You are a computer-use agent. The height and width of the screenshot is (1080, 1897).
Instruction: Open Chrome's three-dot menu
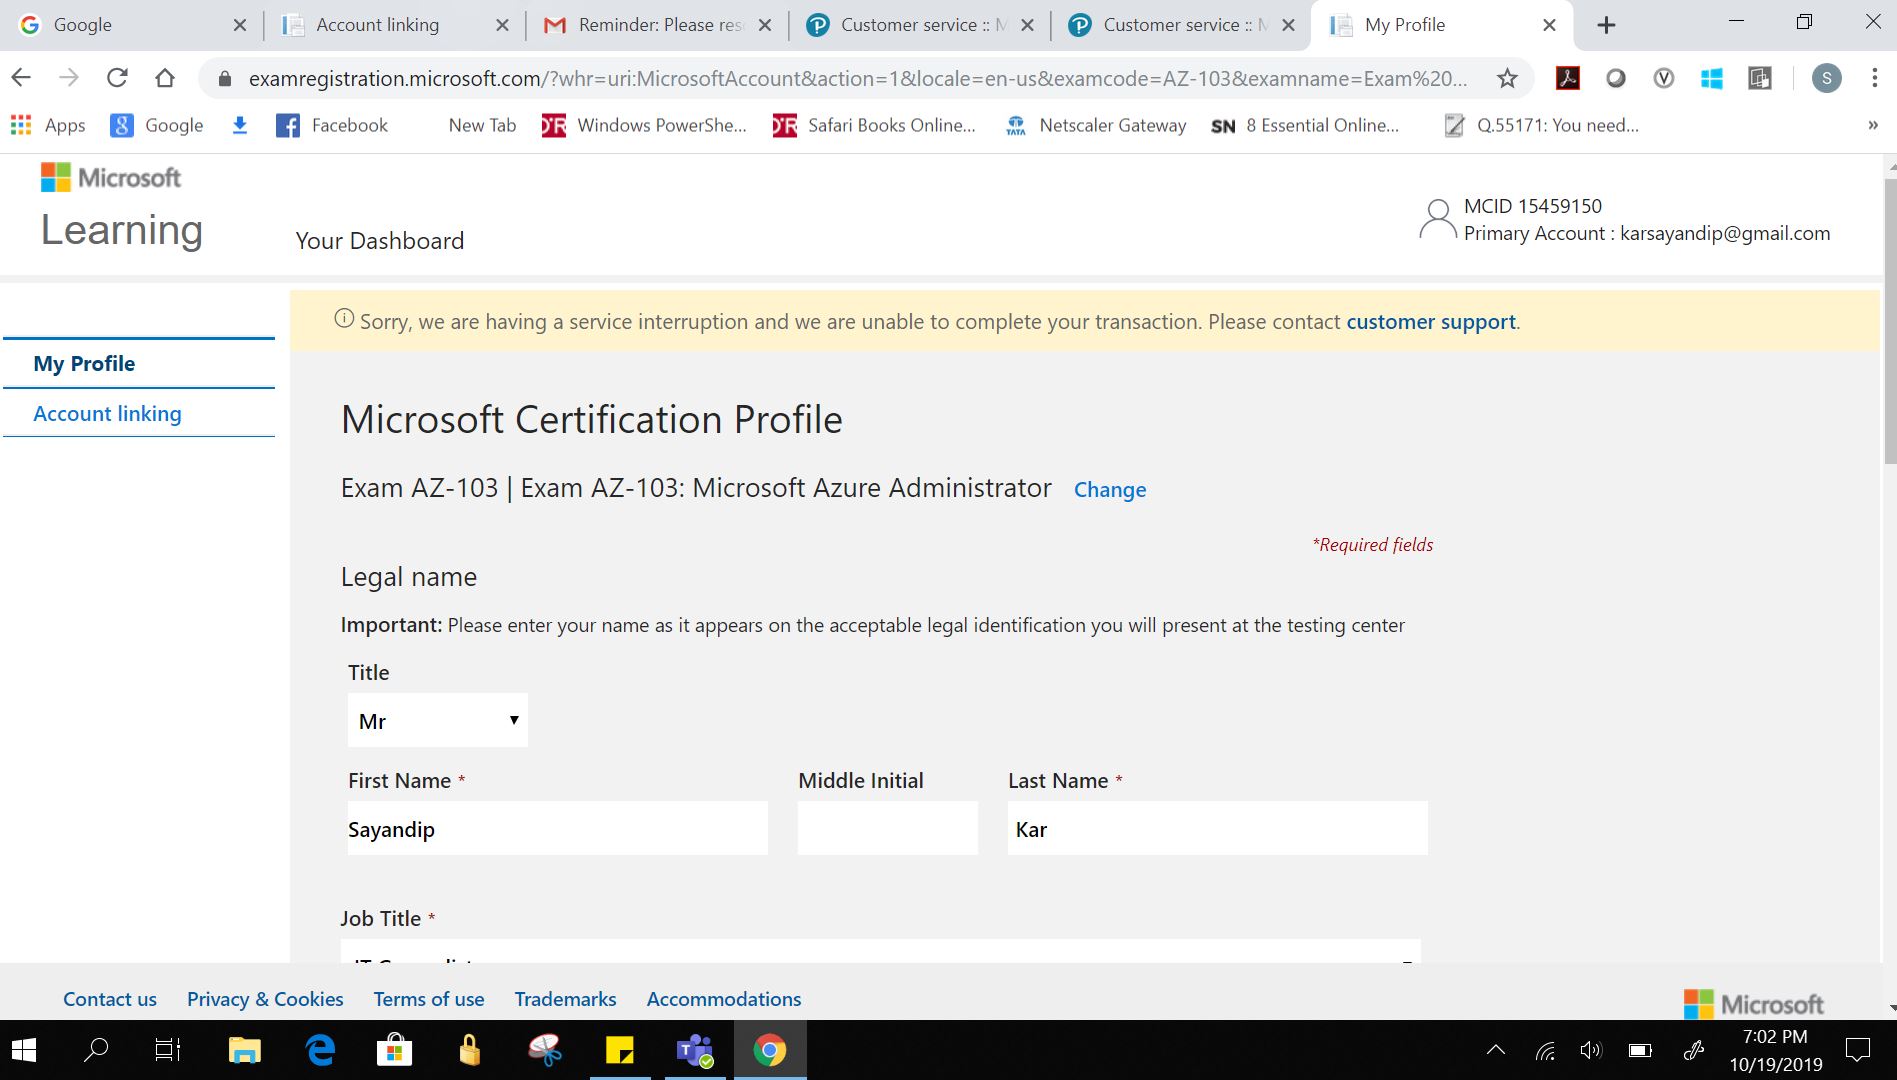(1874, 78)
